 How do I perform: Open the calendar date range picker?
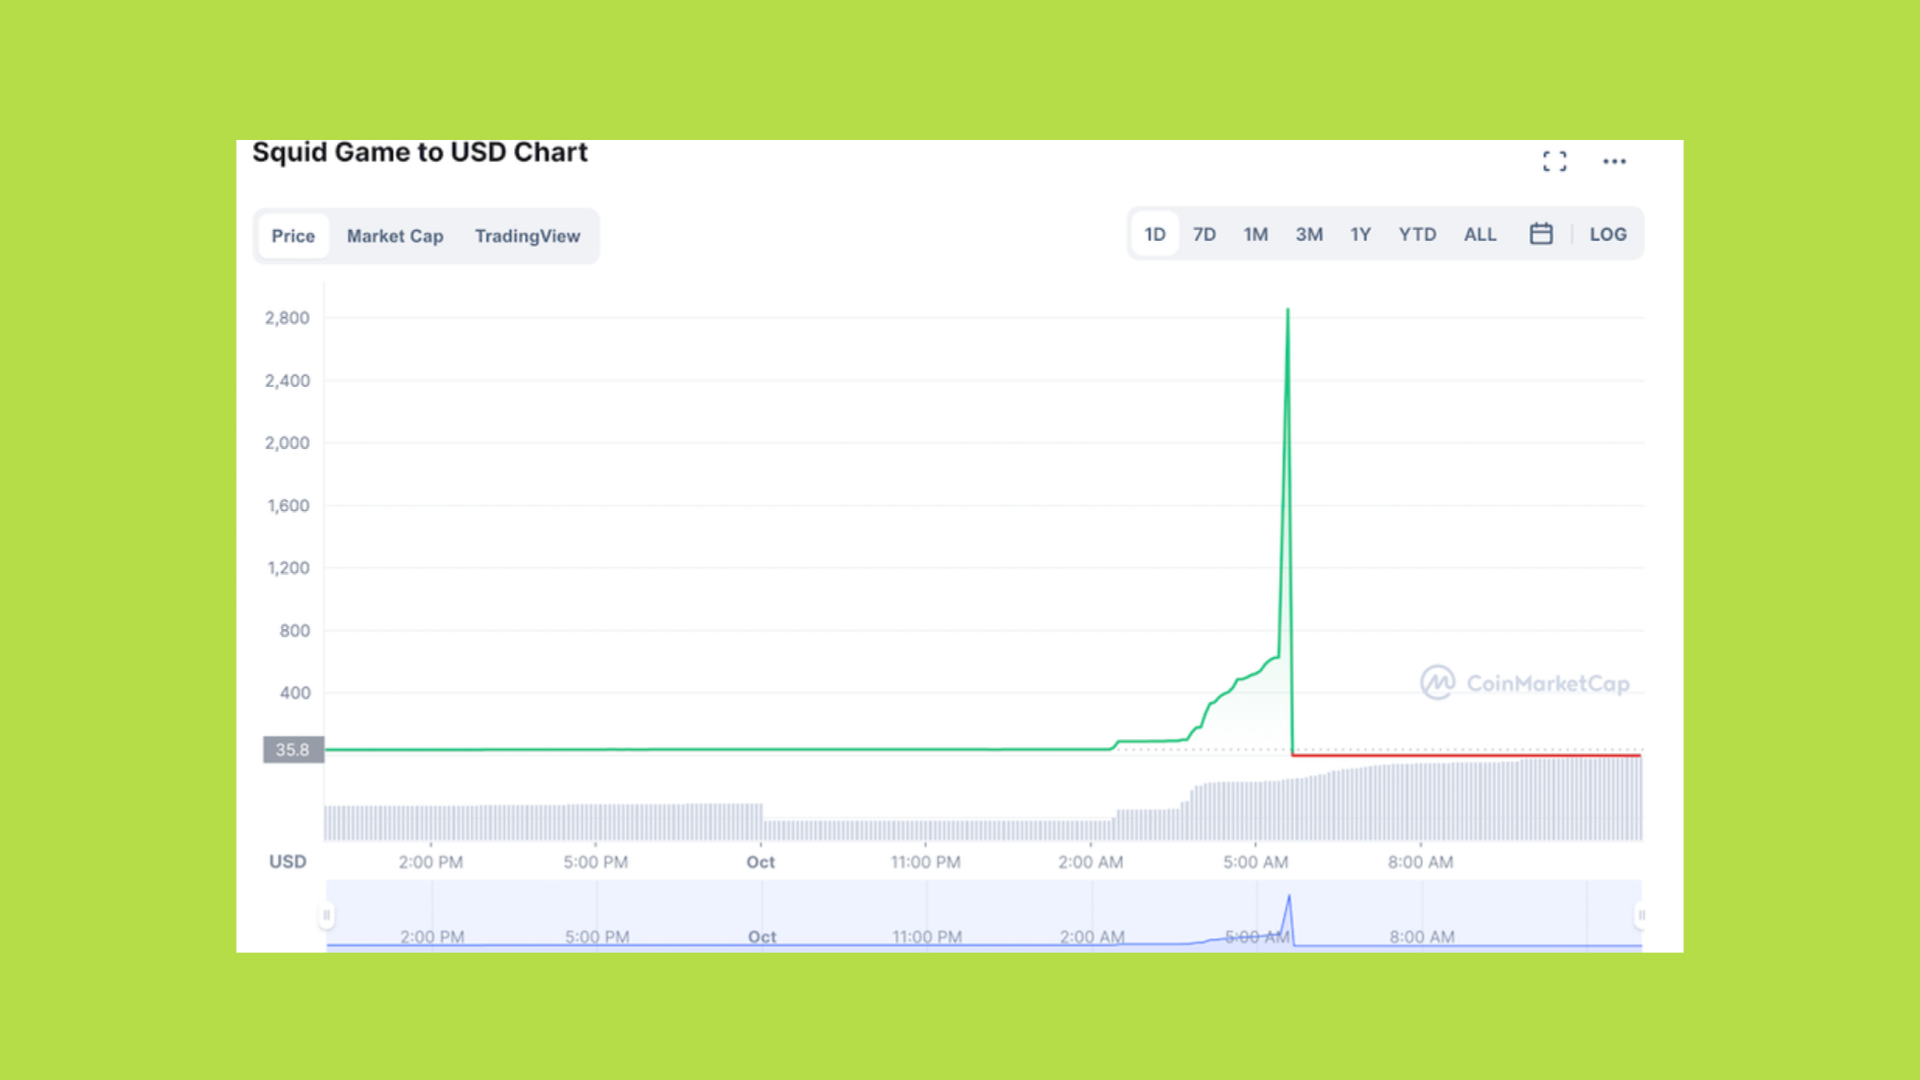(1541, 234)
